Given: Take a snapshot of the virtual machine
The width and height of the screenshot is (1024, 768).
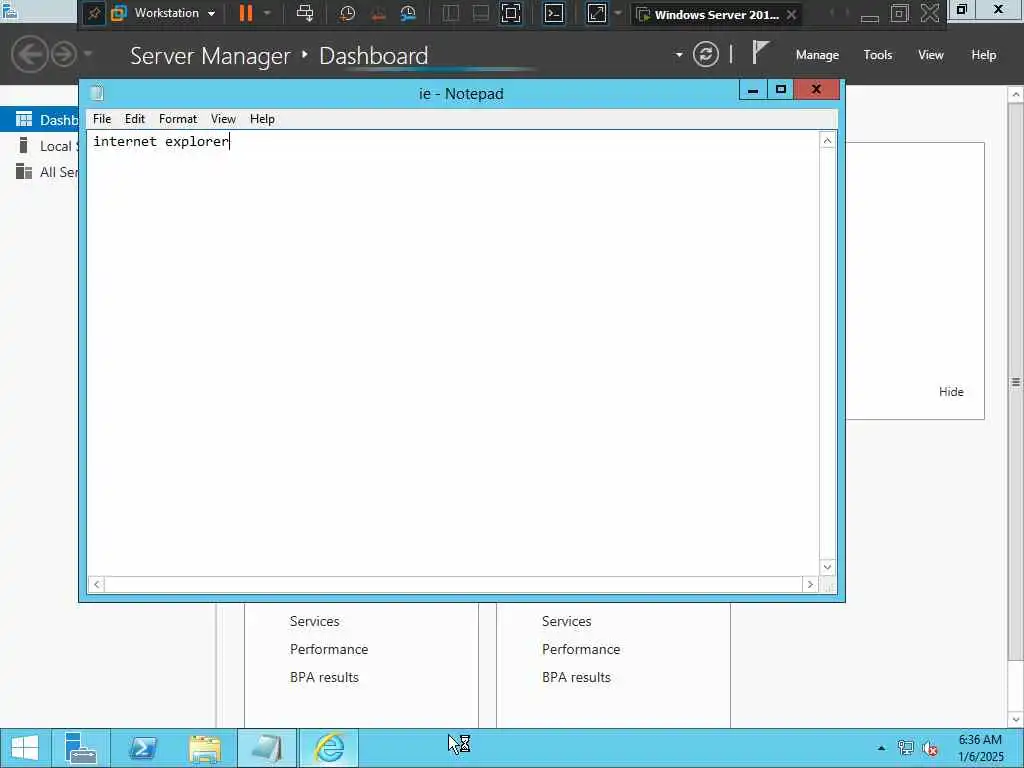Looking at the screenshot, I should [347, 14].
